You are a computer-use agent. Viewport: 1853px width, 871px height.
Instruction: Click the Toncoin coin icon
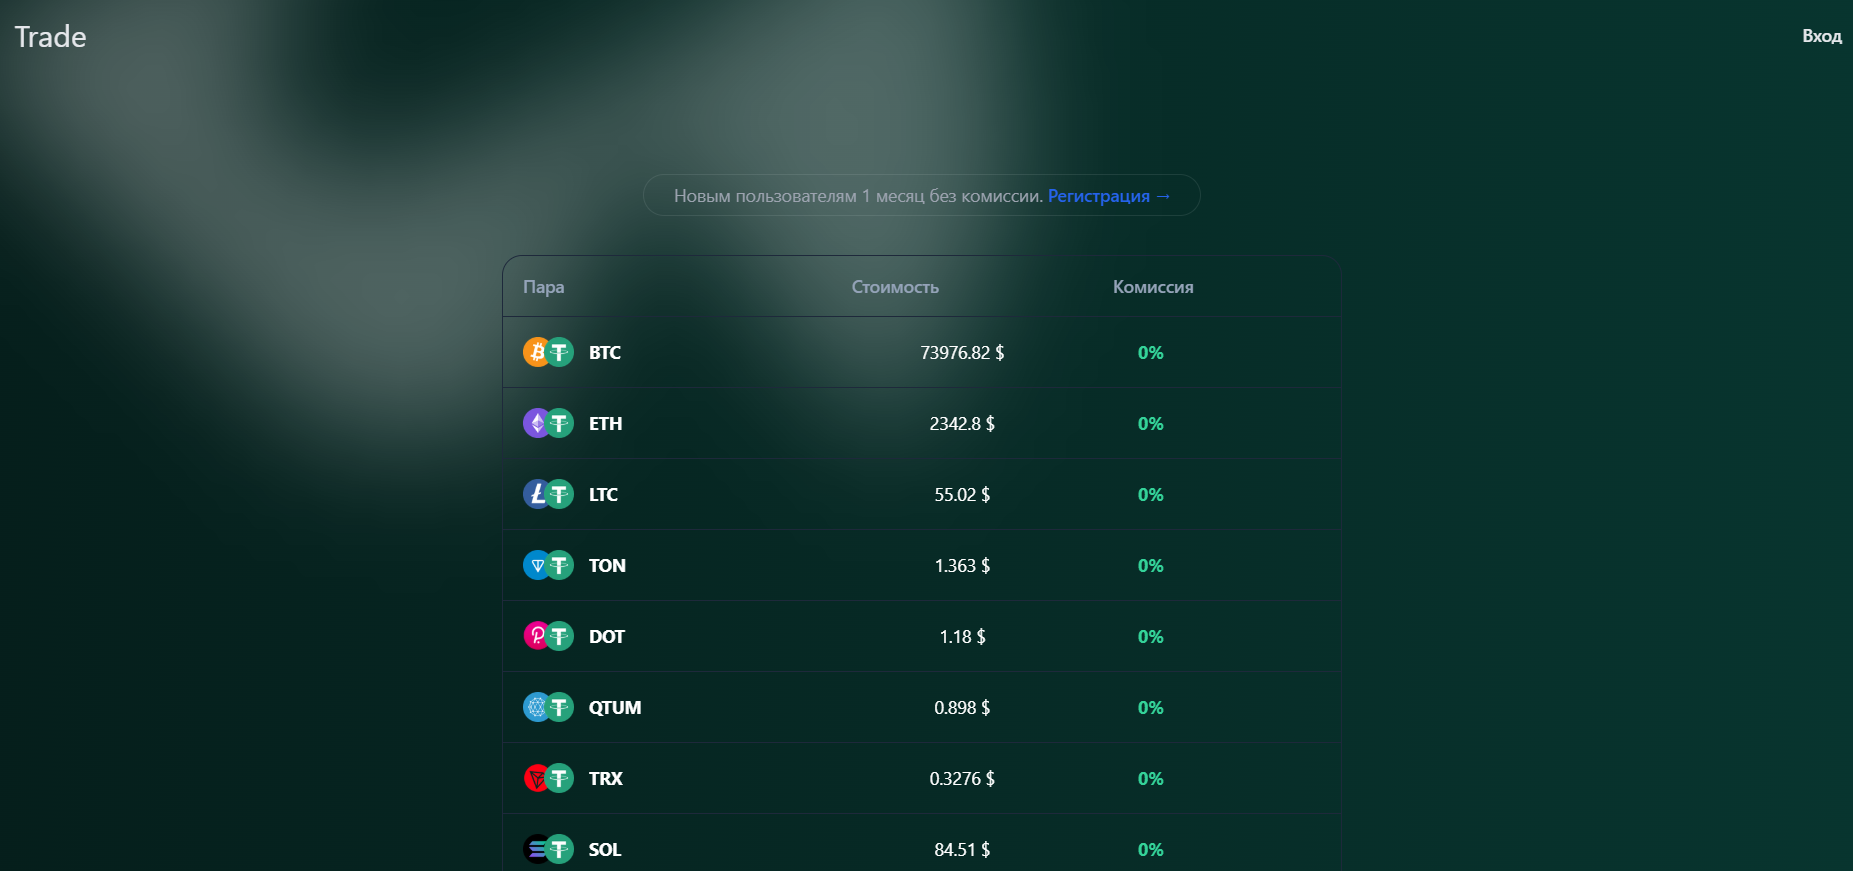coord(536,565)
